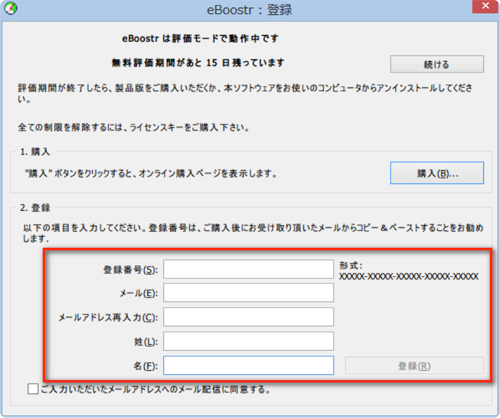Close the eBoostr registration dialog
The width and height of the screenshot is (500, 418).
point(486,6)
